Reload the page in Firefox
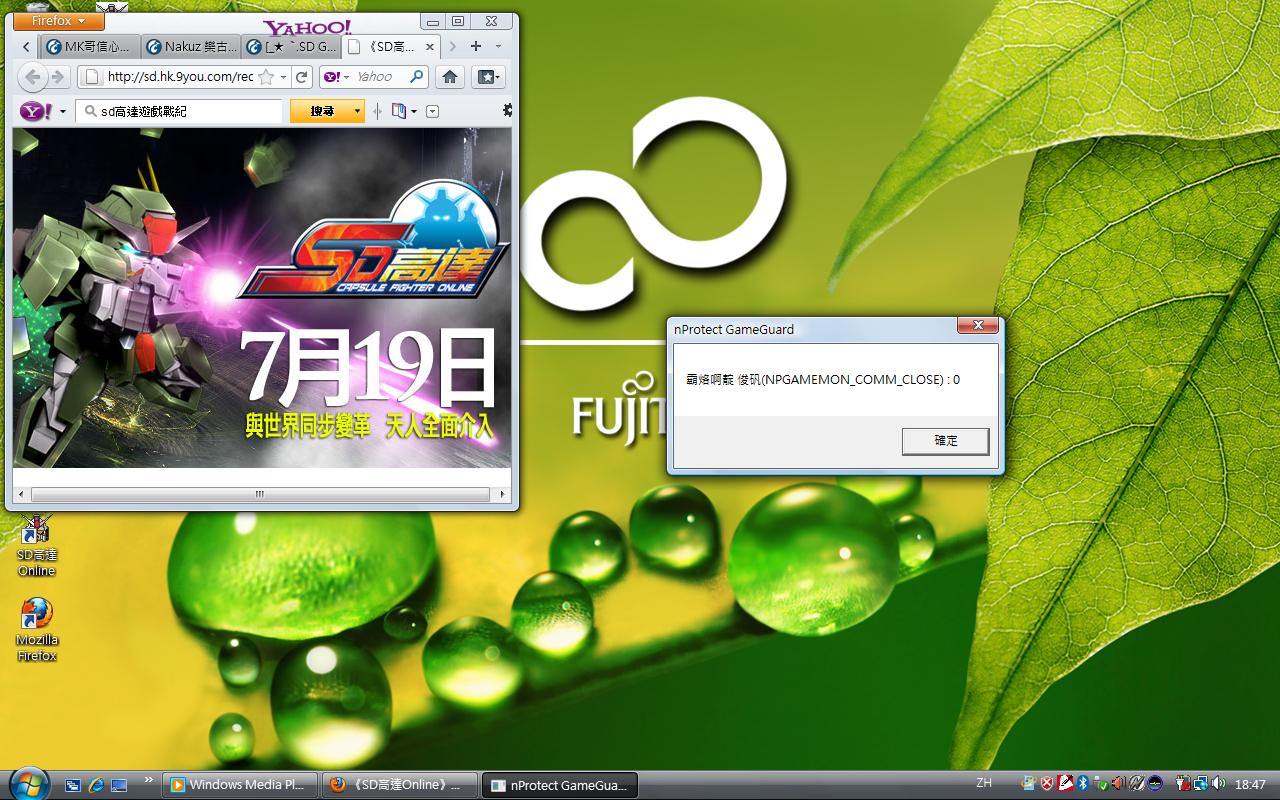The image size is (1280, 800). tap(302, 77)
